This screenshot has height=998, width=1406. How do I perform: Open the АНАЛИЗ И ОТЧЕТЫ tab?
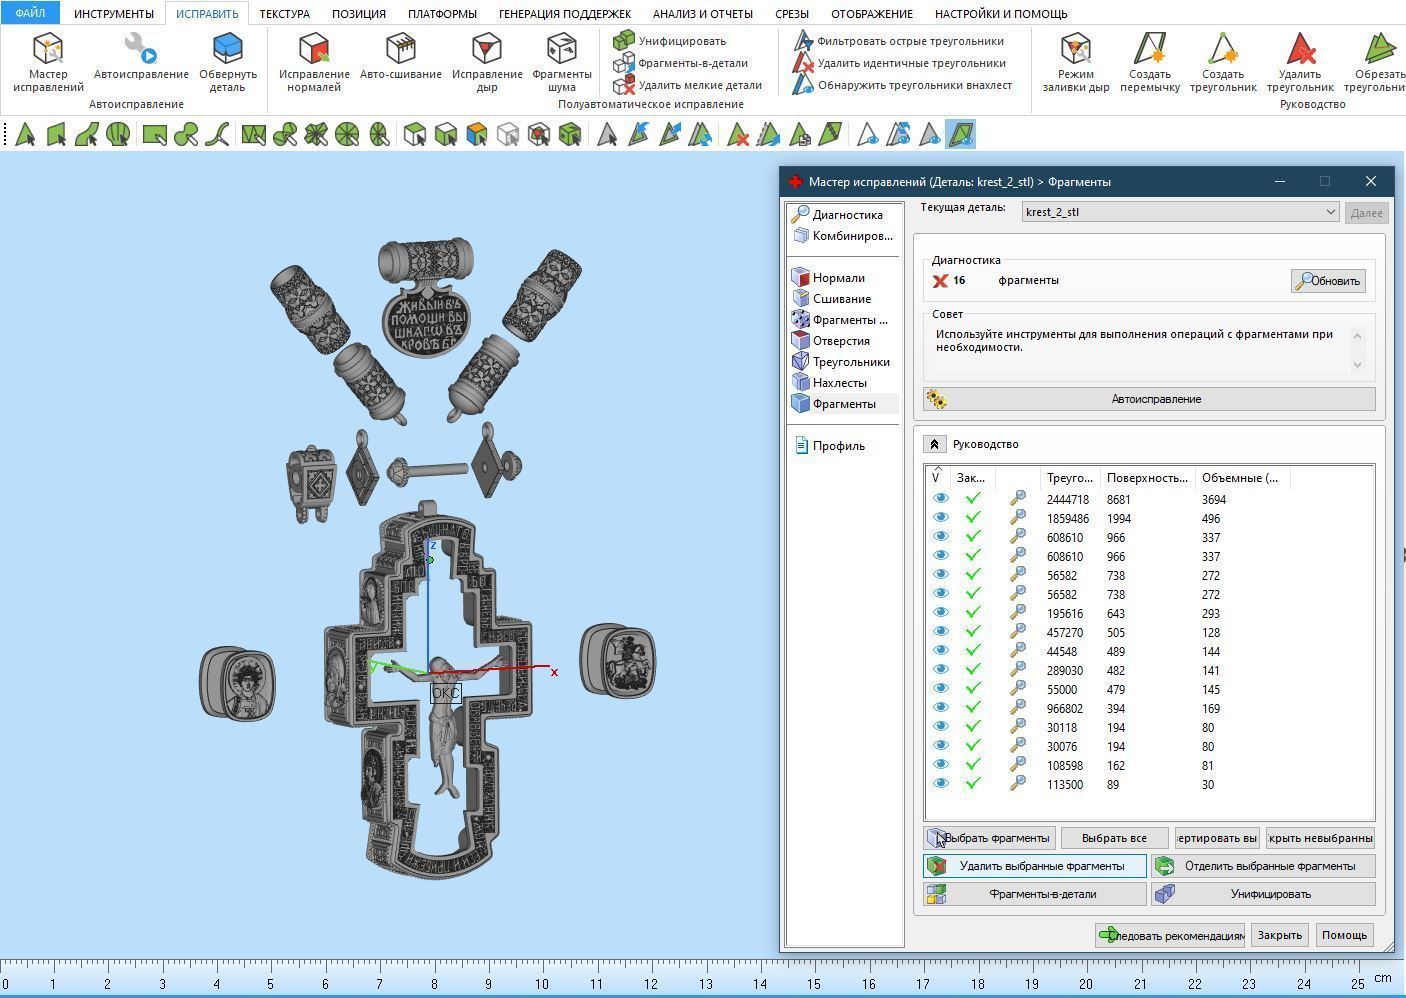click(703, 14)
